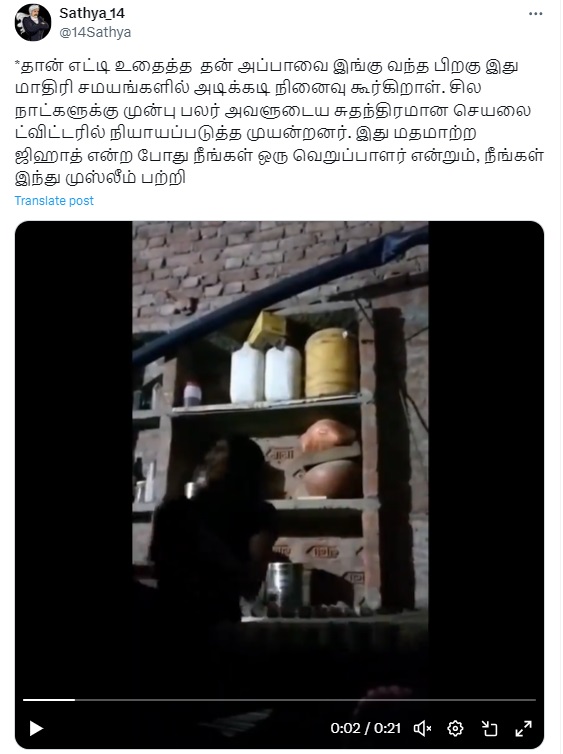Jump to the far right end of video timeline
This screenshot has height=754, width=563.
tap(534, 700)
